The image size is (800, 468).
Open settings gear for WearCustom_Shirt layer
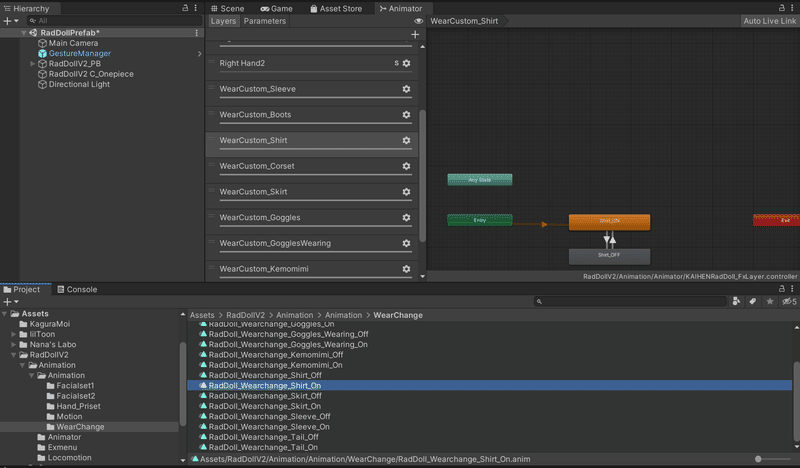tap(406, 140)
